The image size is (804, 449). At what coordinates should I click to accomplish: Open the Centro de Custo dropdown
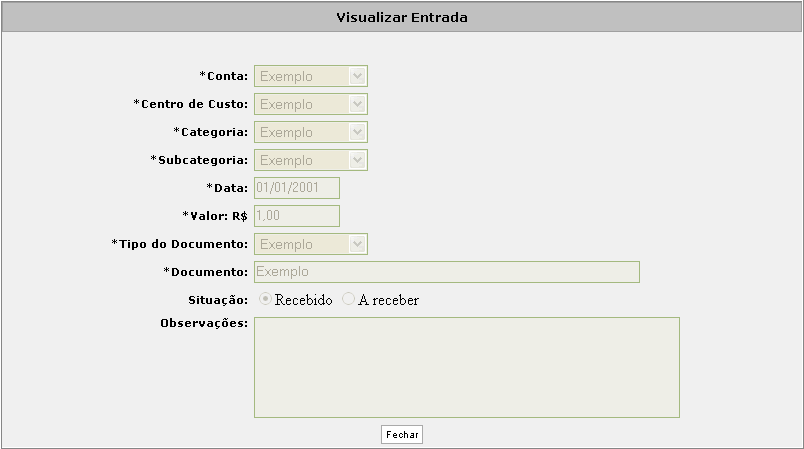click(311, 104)
